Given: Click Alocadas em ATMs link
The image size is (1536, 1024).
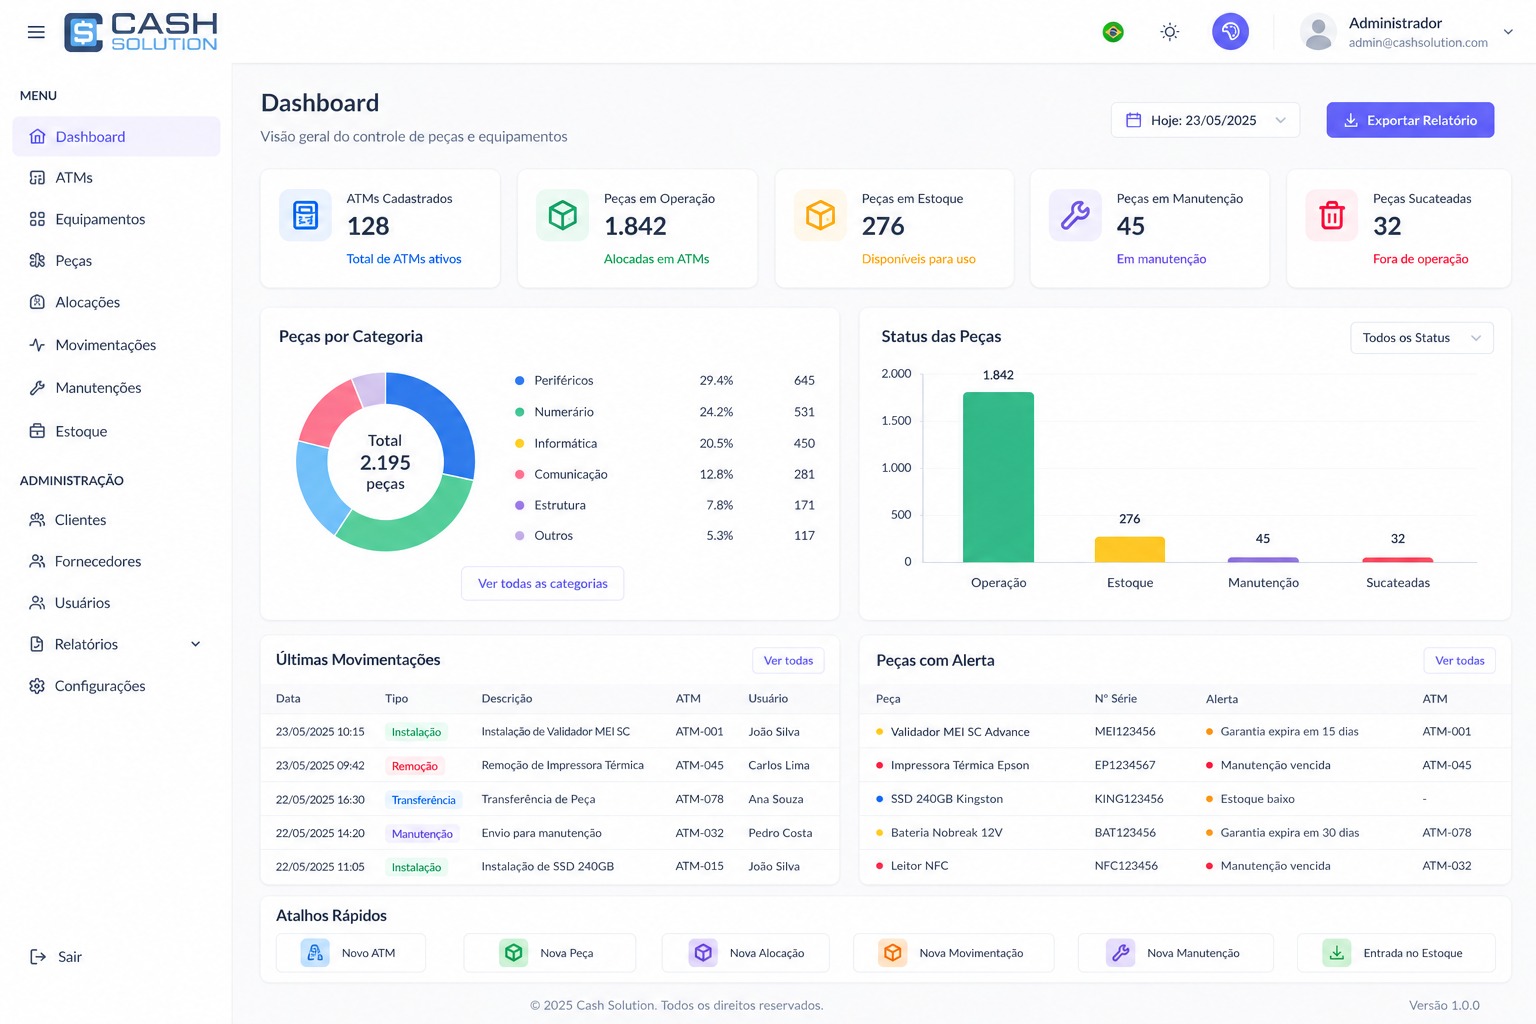Looking at the screenshot, I should coord(656,259).
